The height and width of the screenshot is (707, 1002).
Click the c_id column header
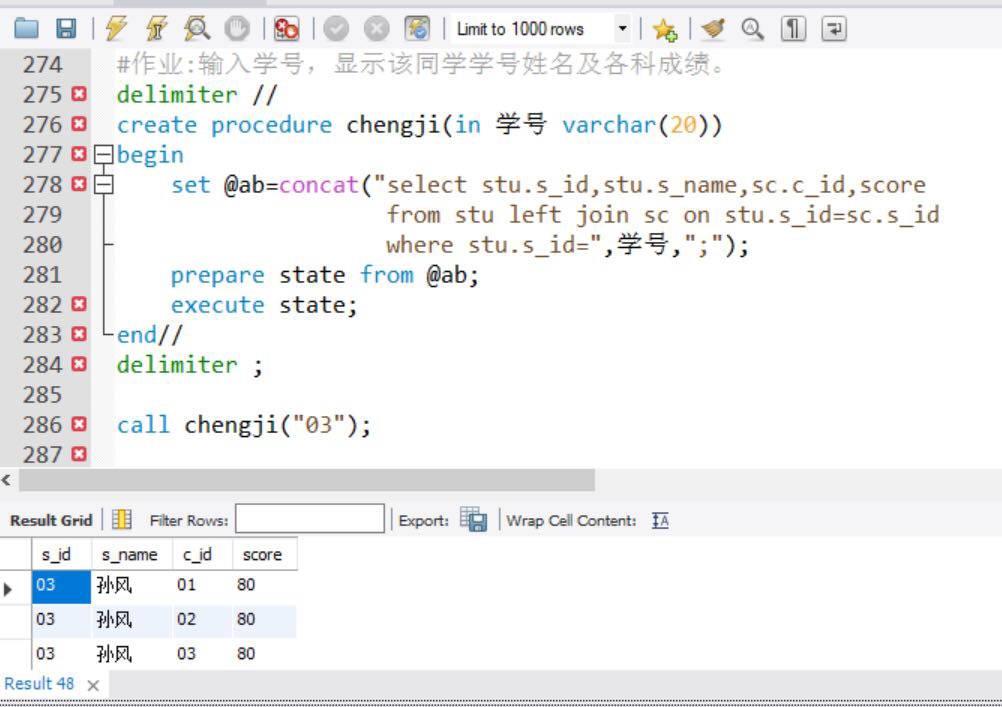[x=202, y=554]
